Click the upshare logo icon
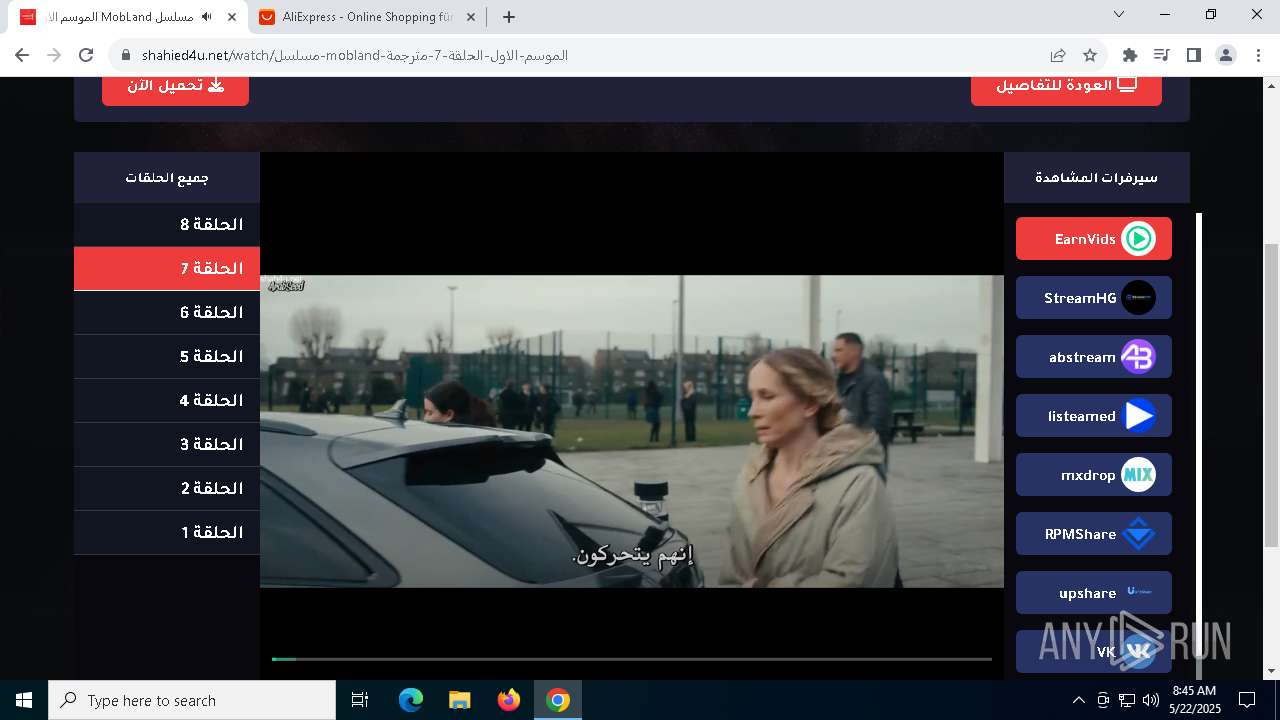Viewport: 1280px width, 720px height. 1138,592
